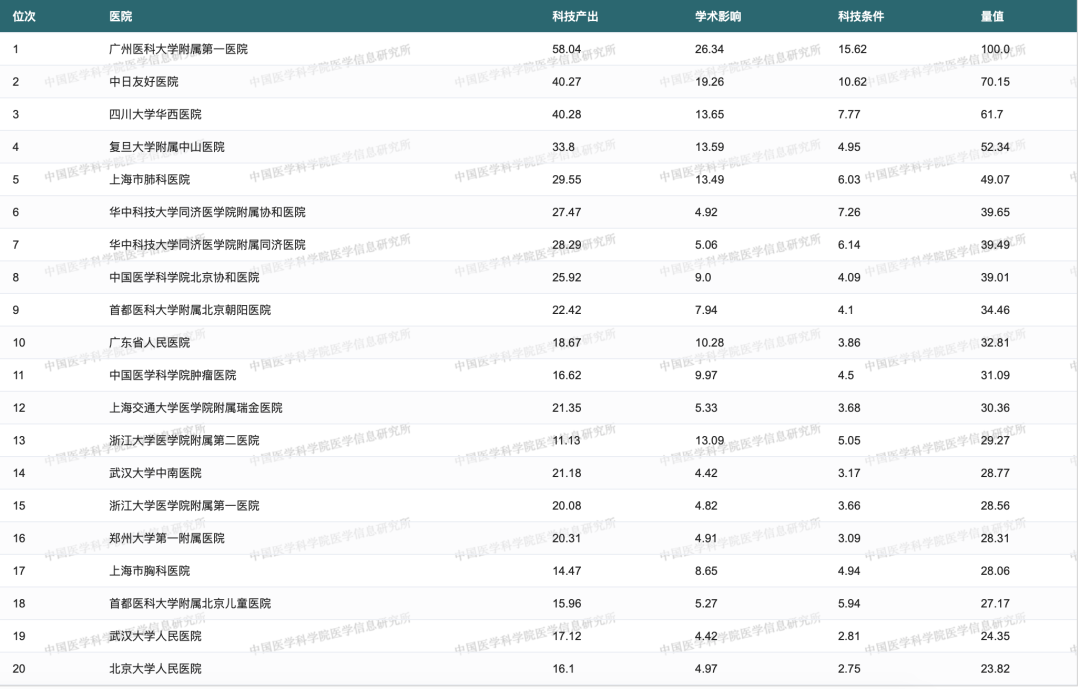Click 量值 value 61.7
The width and height of the screenshot is (1080, 689).
click(992, 114)
